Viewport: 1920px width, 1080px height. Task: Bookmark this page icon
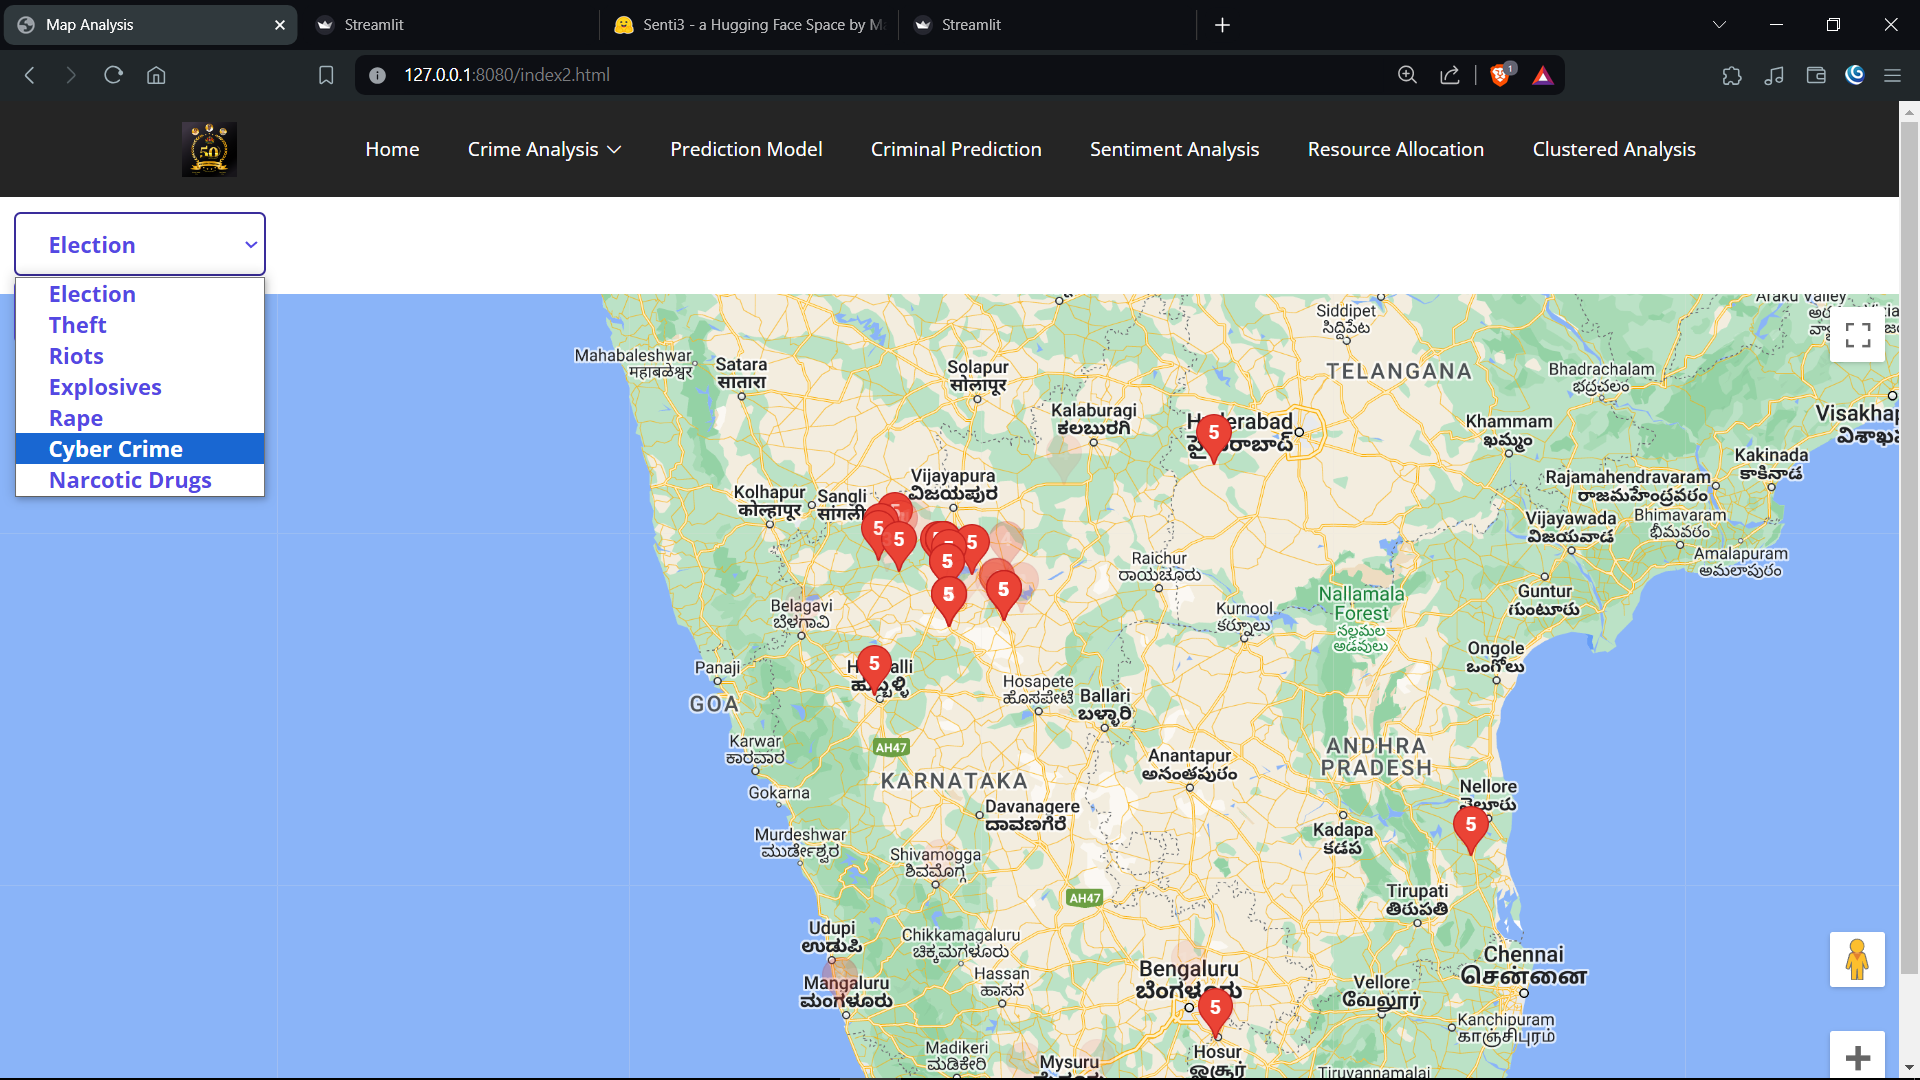point(326,75)
